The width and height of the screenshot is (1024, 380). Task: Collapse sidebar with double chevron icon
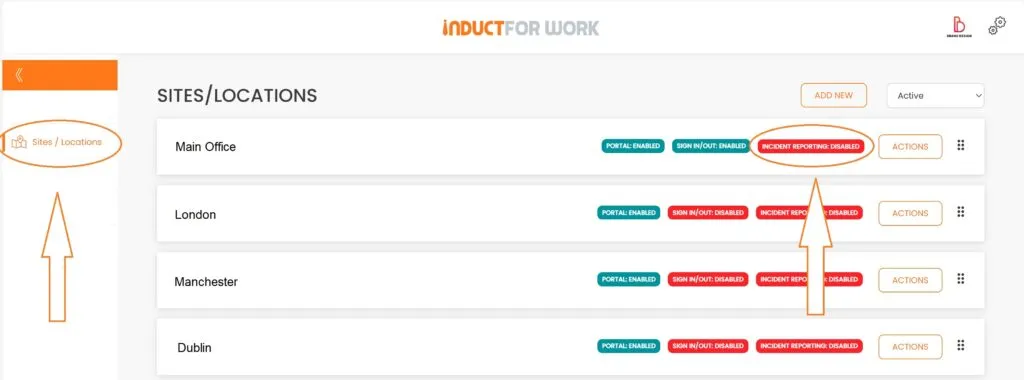19,75
